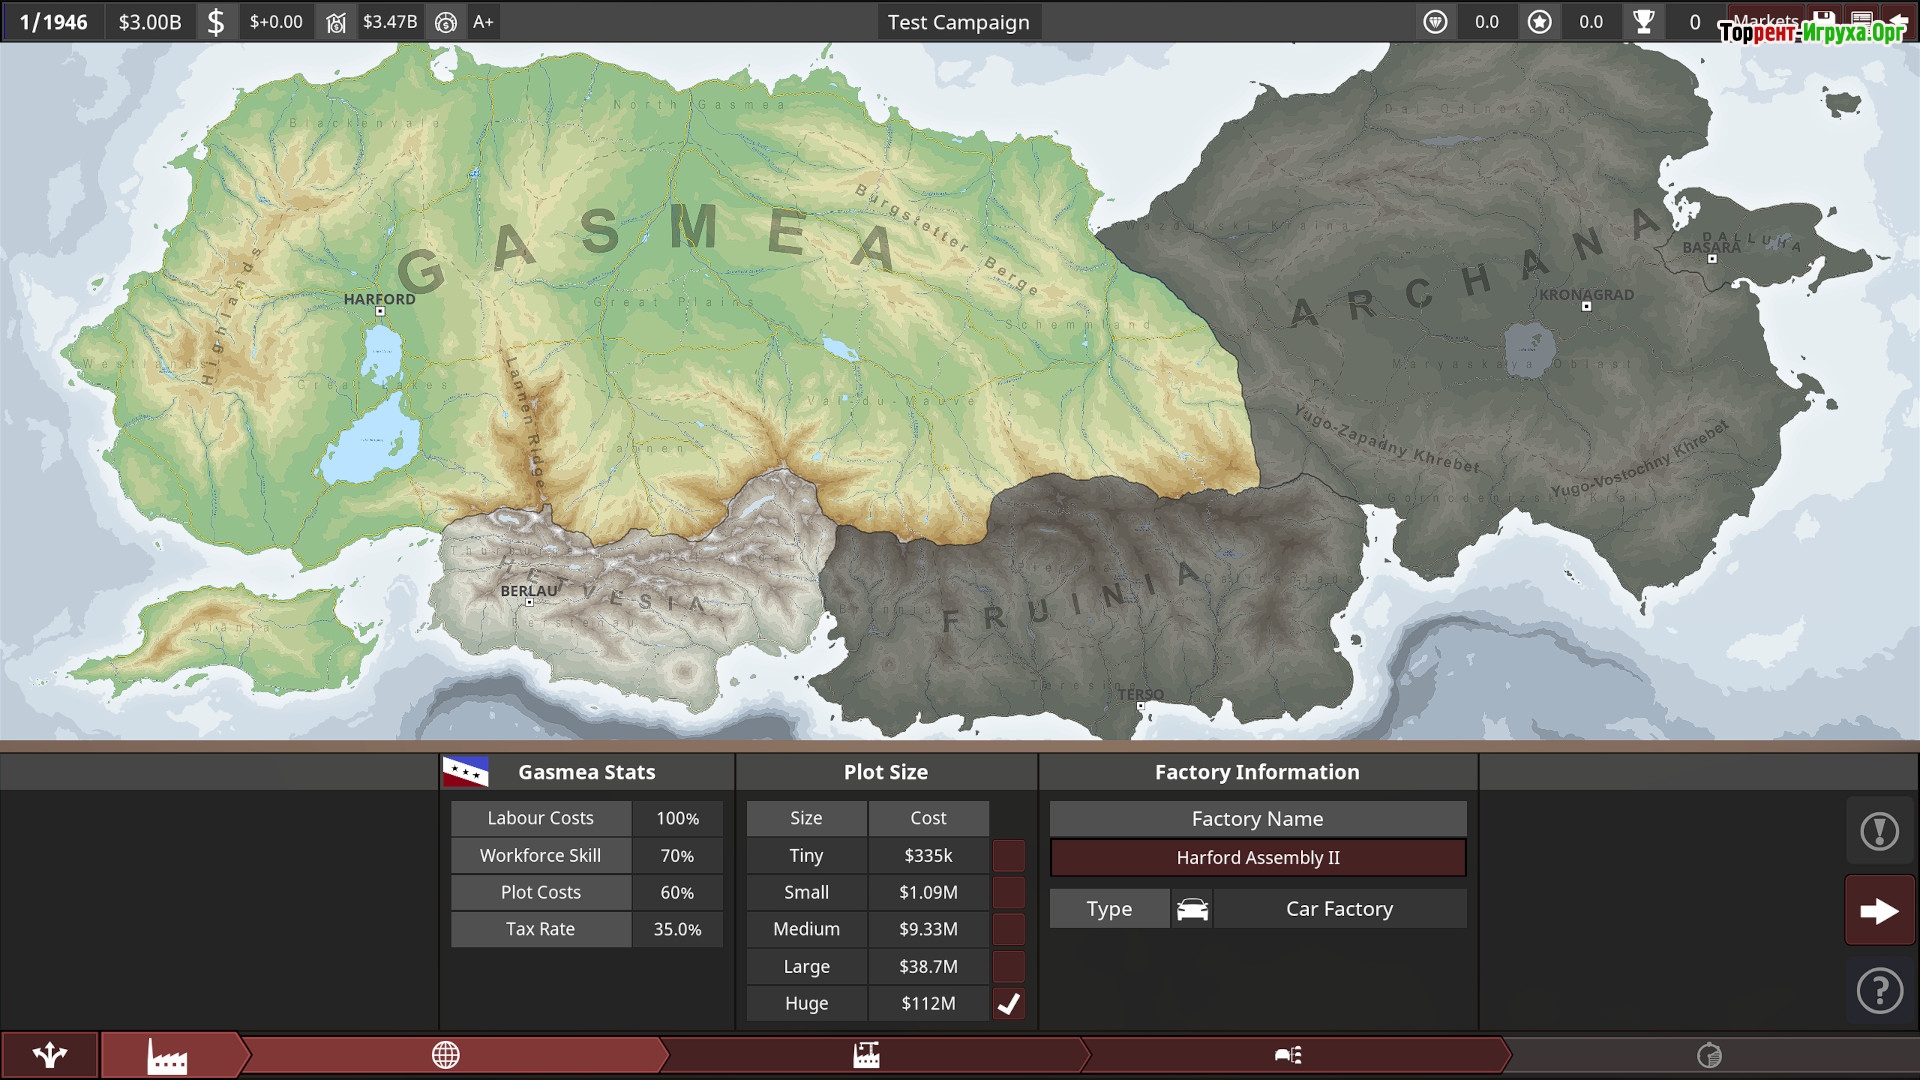Viewport: 1920px width, 1080px height.
Task: Uncheck the Huge plot size checkbox
Action: (x=1008, y=1003)
